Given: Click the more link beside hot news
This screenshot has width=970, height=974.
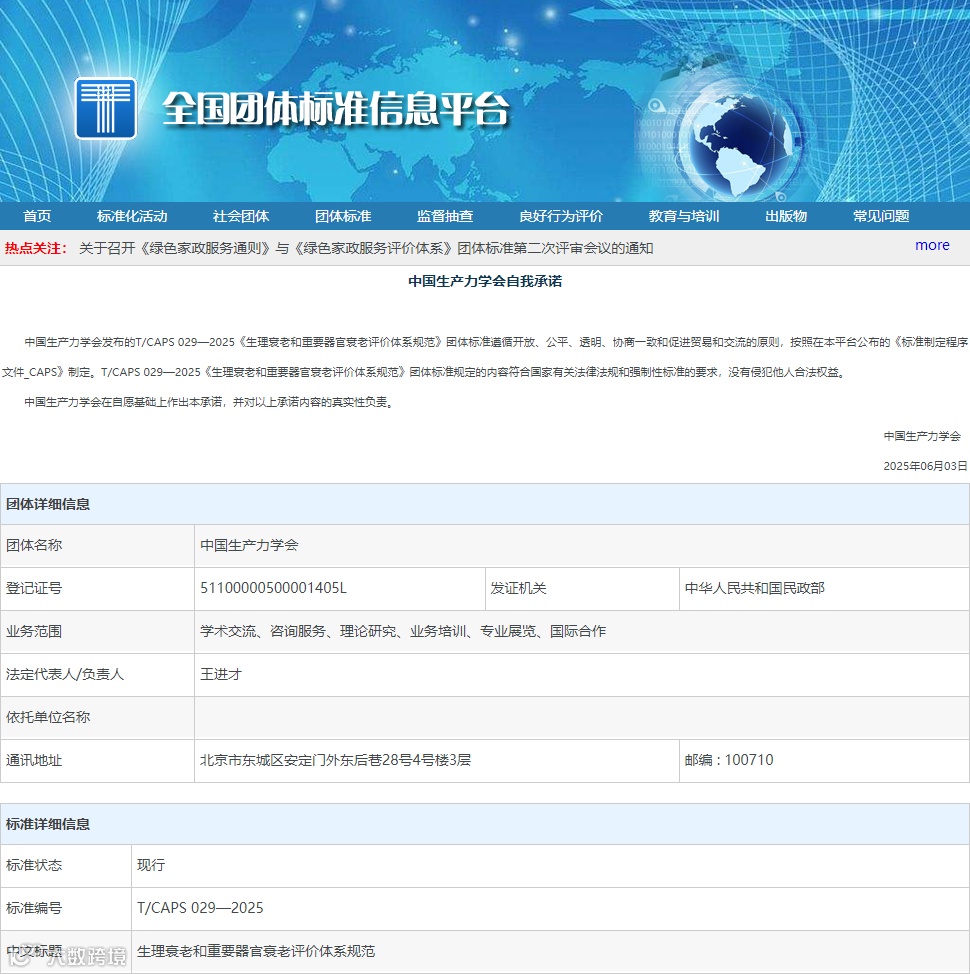Looking at the screenshot, I should (932, 245).
